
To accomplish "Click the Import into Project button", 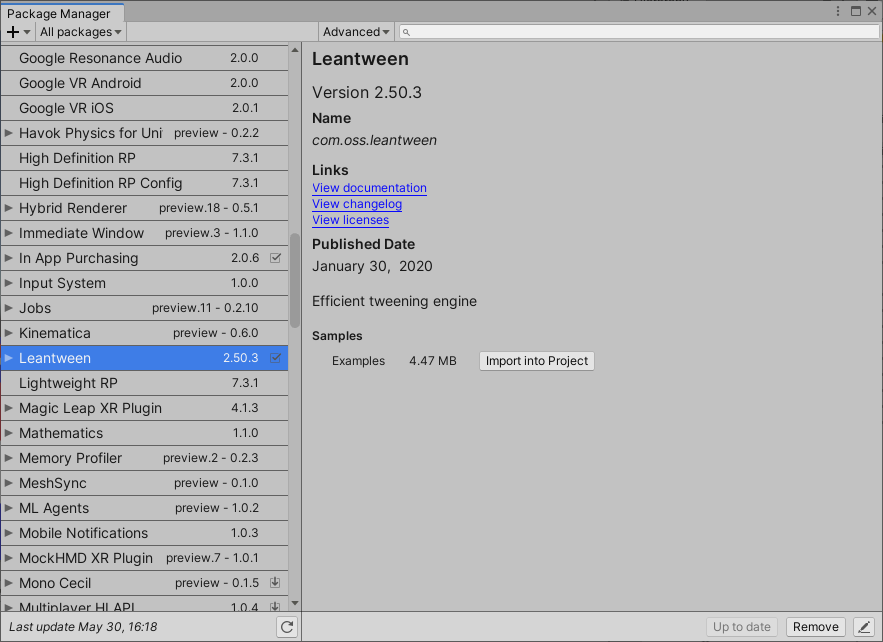I will (536, 360).
